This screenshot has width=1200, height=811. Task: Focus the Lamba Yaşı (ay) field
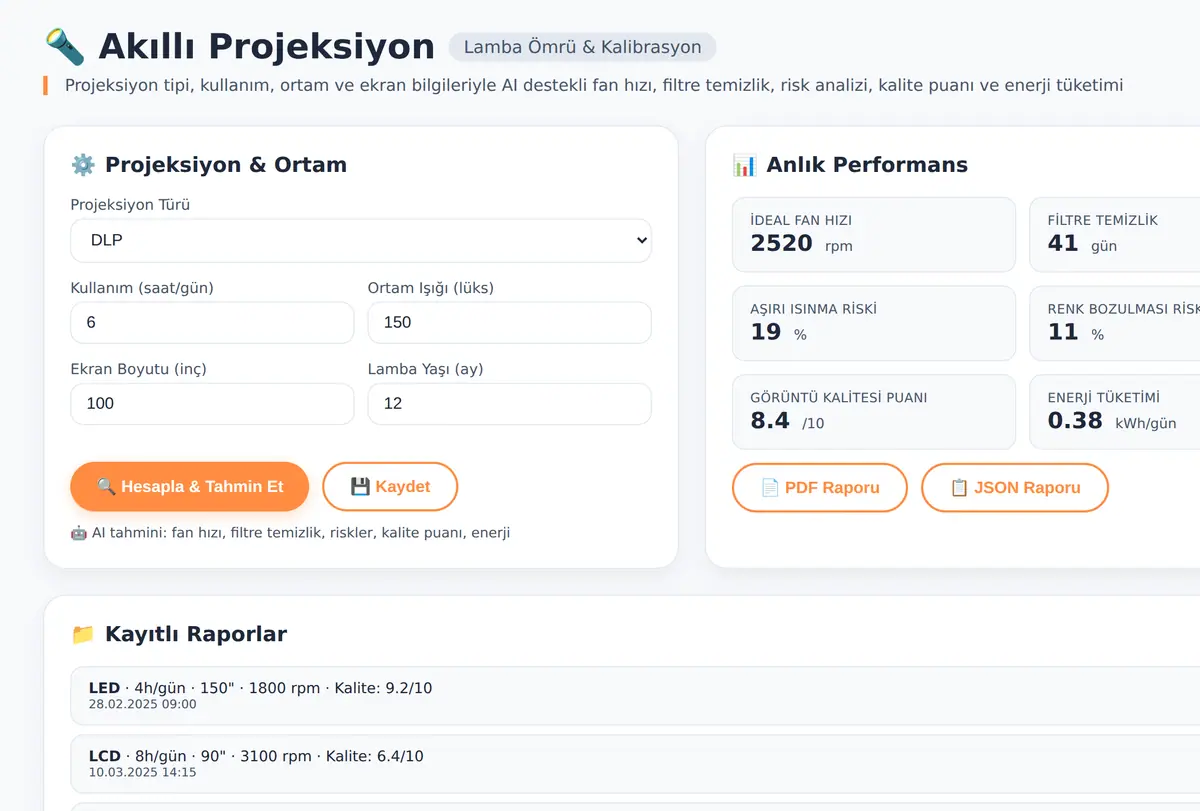510,404
